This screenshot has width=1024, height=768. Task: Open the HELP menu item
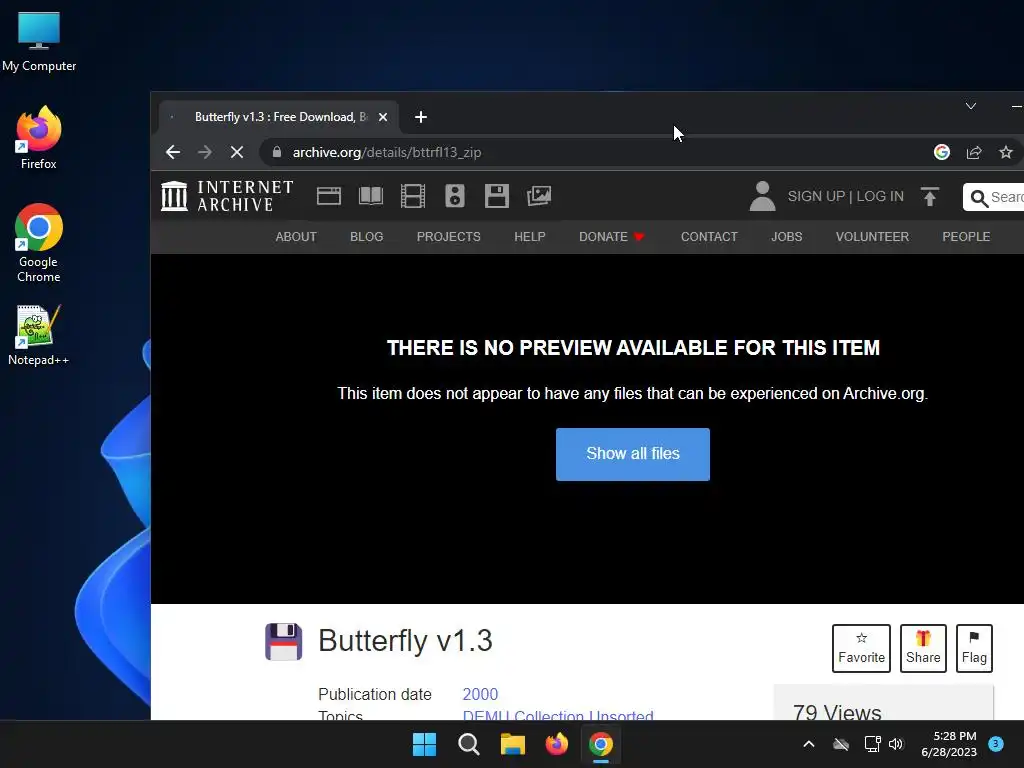[x=530, y=236]
